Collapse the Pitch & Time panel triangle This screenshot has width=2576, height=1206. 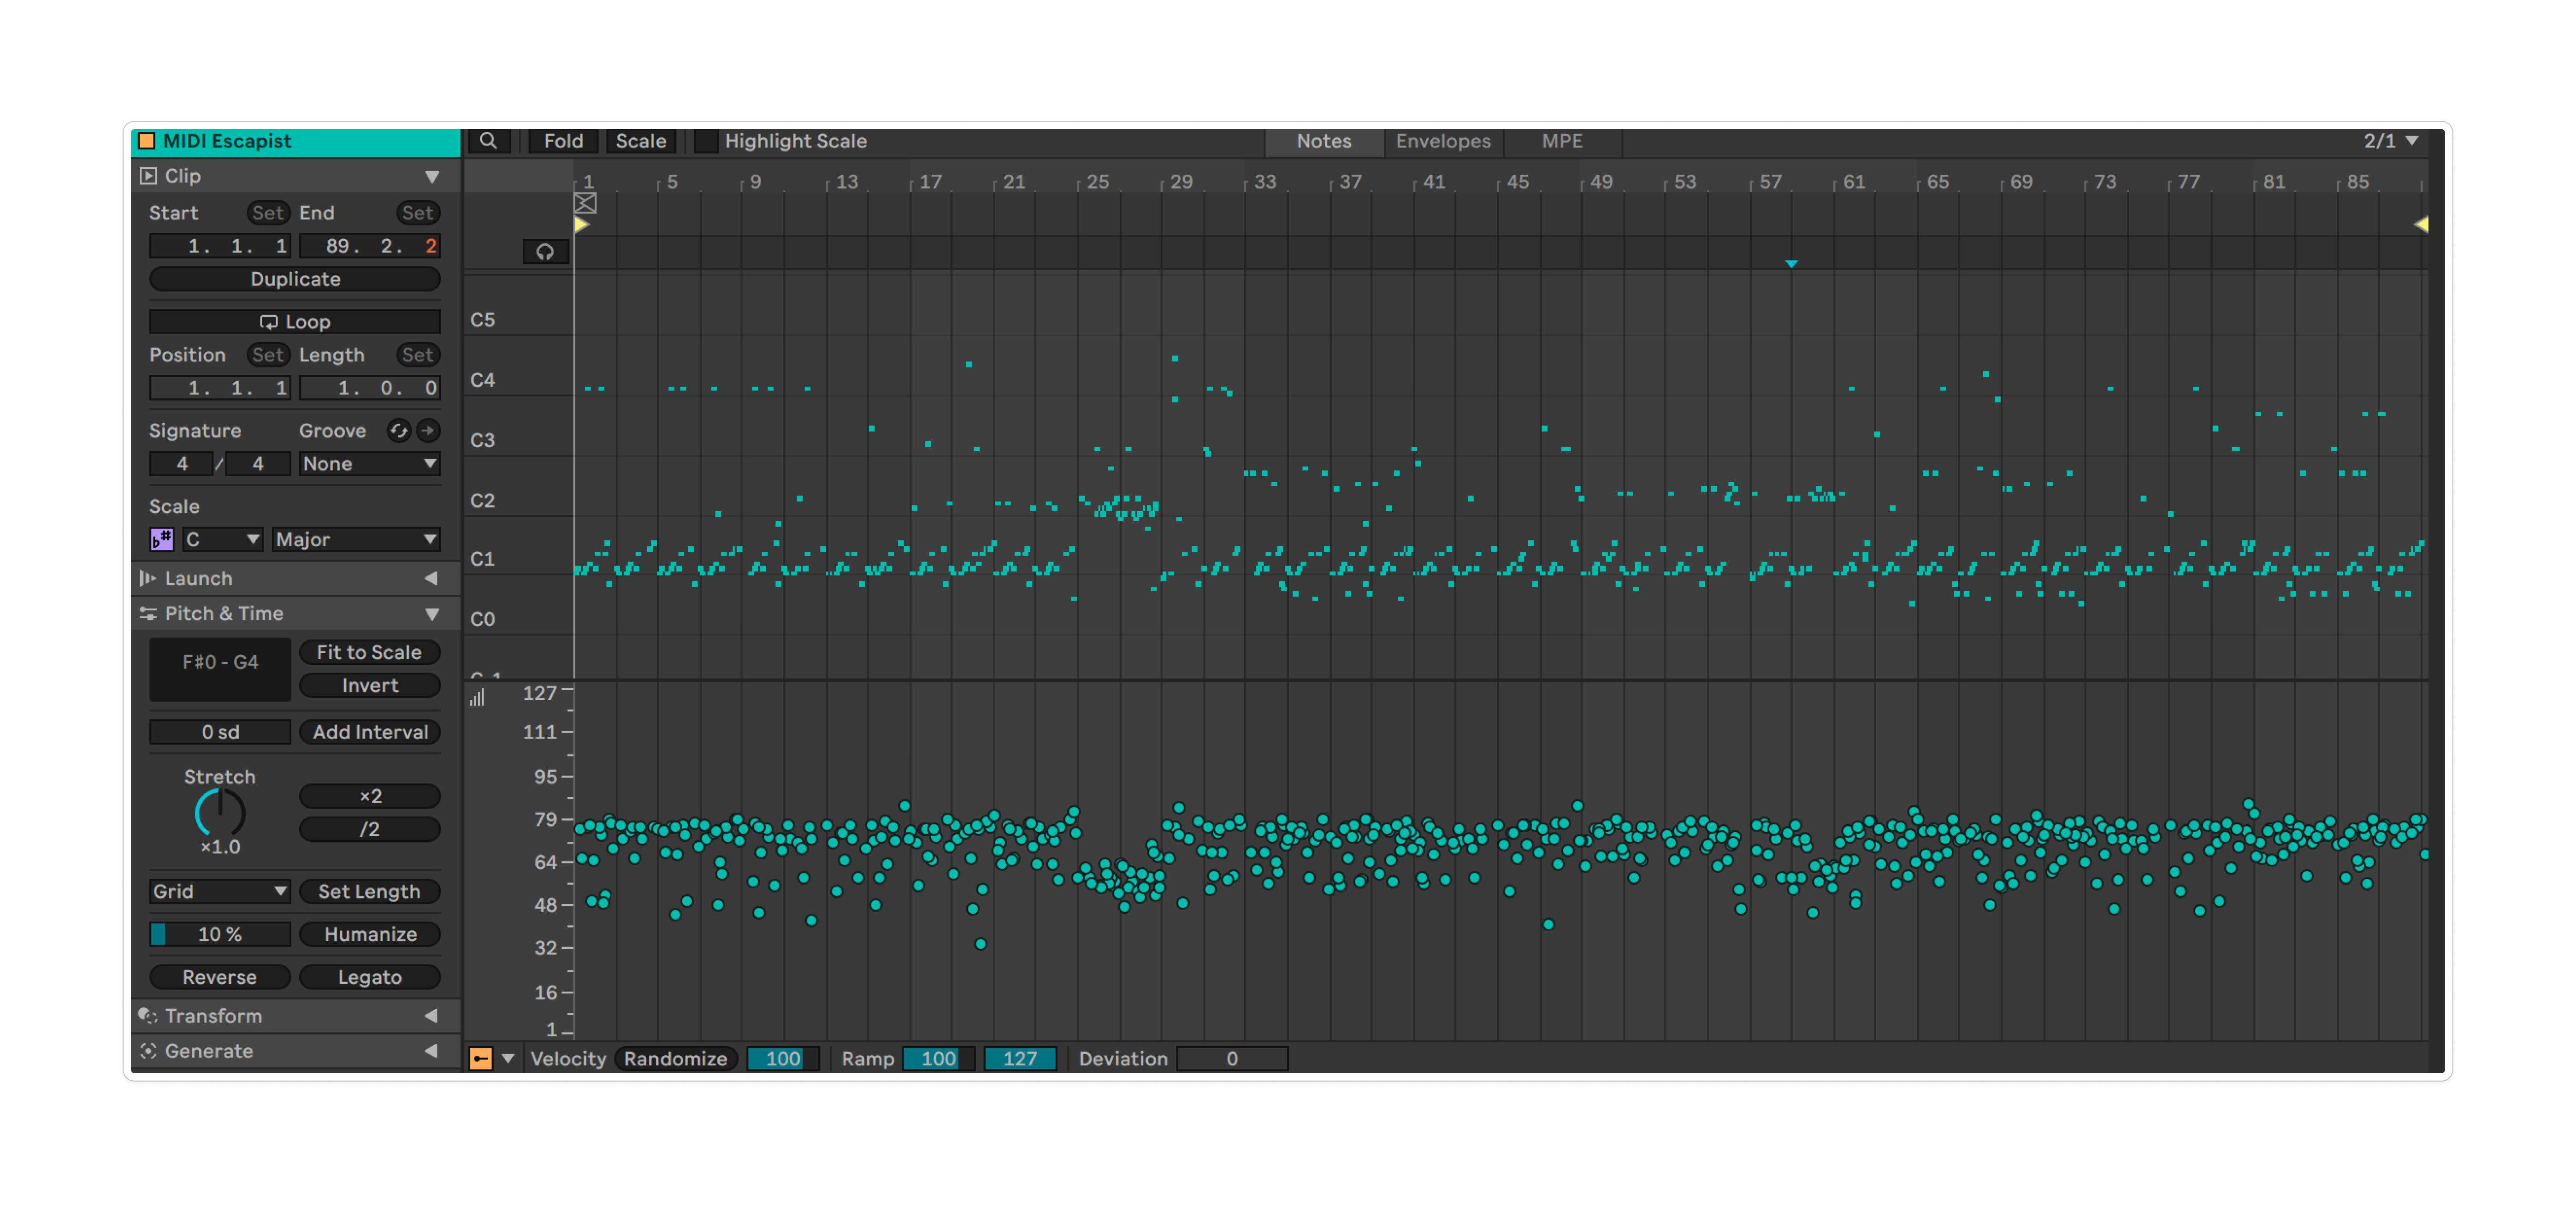click(x=432, y=614)
